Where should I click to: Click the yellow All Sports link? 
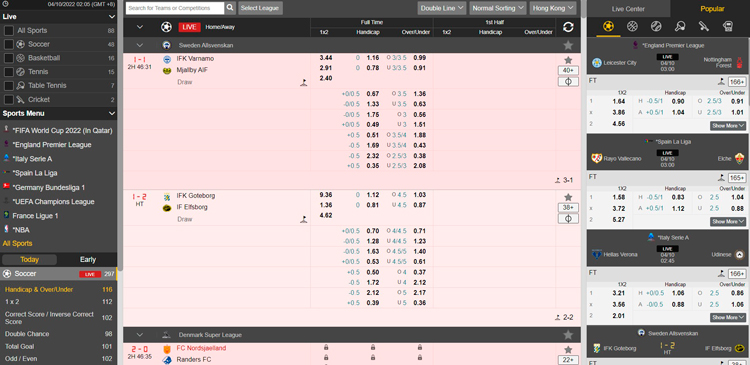tap(18, 243)
